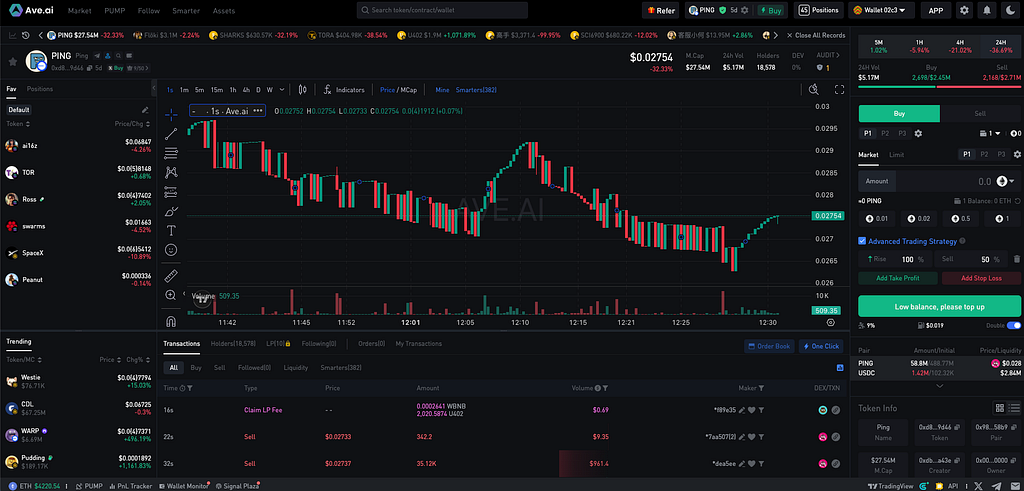Viewport: 1024px width, 491px height.
Task: Open chart settings gear below price scale
Action: (831, 323)
